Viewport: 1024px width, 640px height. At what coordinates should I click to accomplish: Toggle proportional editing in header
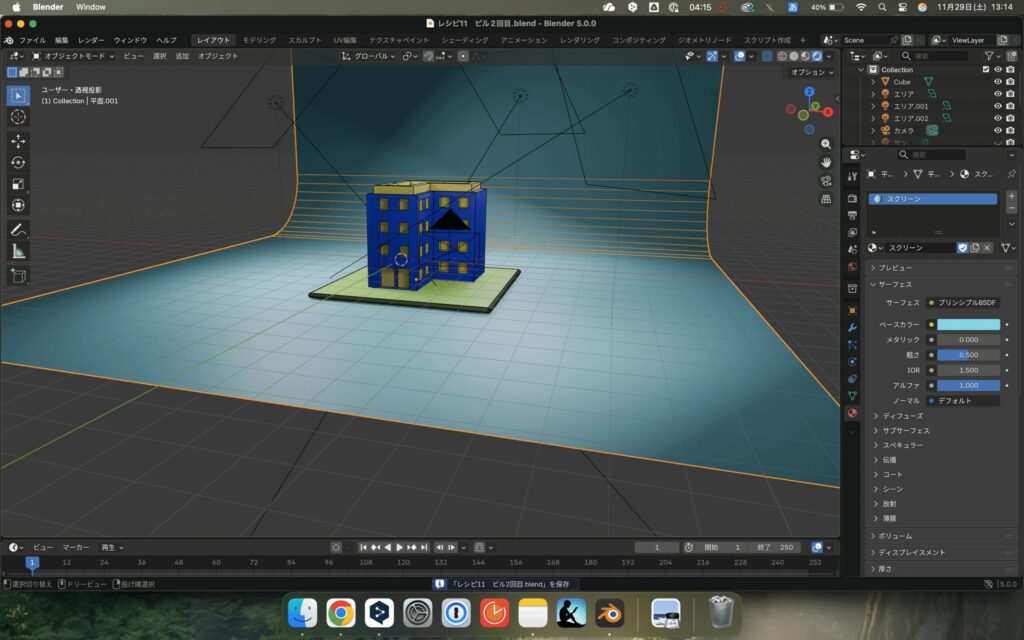point(463,56)
